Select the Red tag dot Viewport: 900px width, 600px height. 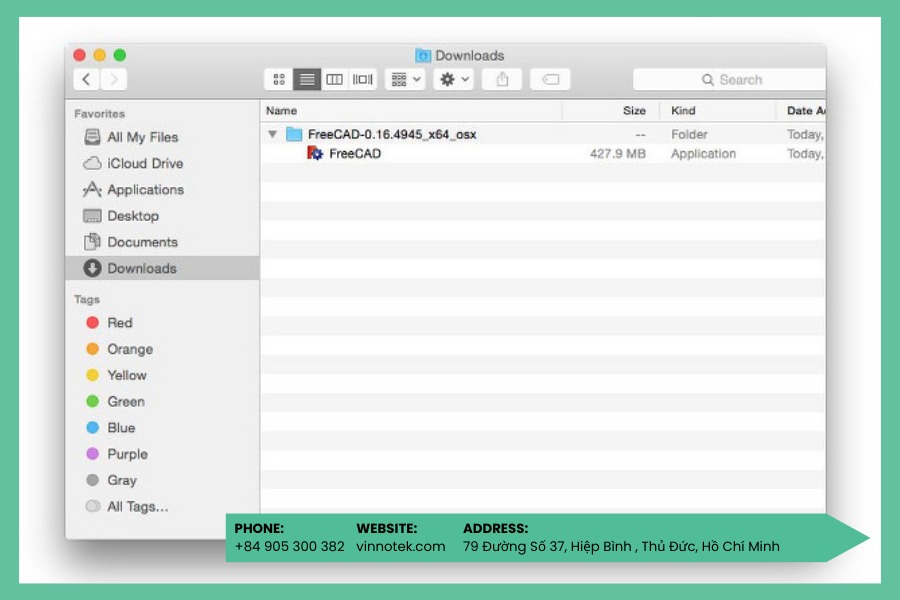(92, 323)
